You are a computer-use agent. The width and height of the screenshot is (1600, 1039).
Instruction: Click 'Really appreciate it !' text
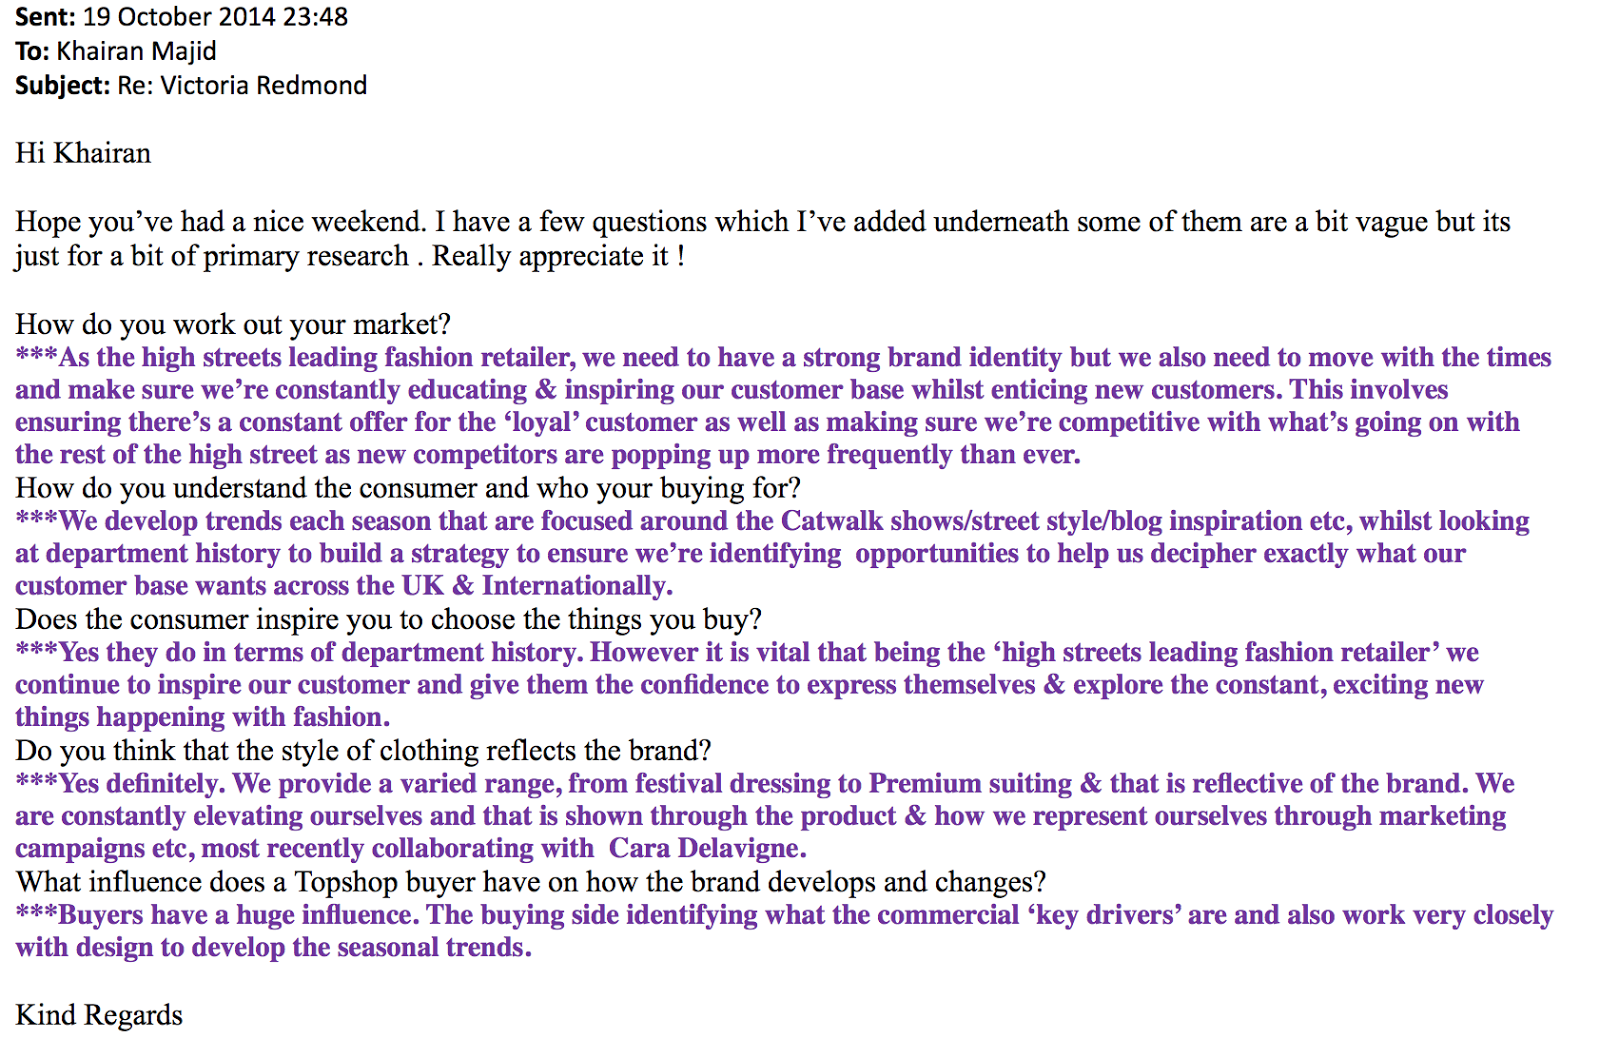click(x=558, y=256)
